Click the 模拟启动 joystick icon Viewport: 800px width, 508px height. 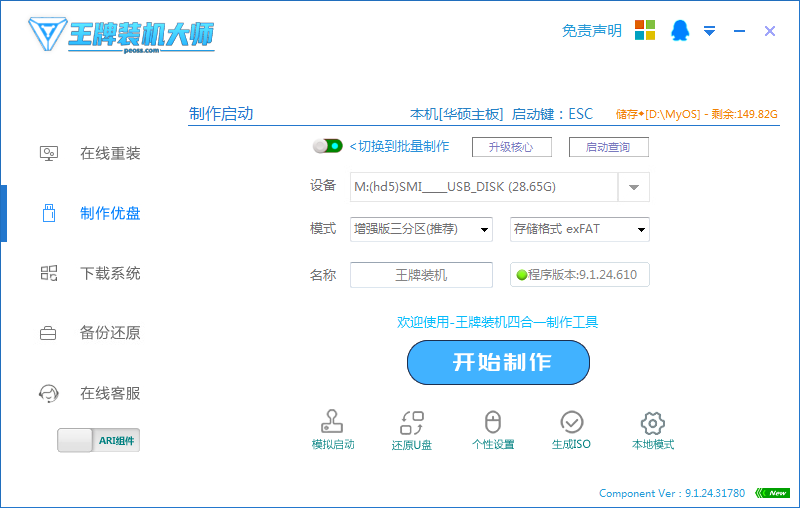click(x=332, y=421)
